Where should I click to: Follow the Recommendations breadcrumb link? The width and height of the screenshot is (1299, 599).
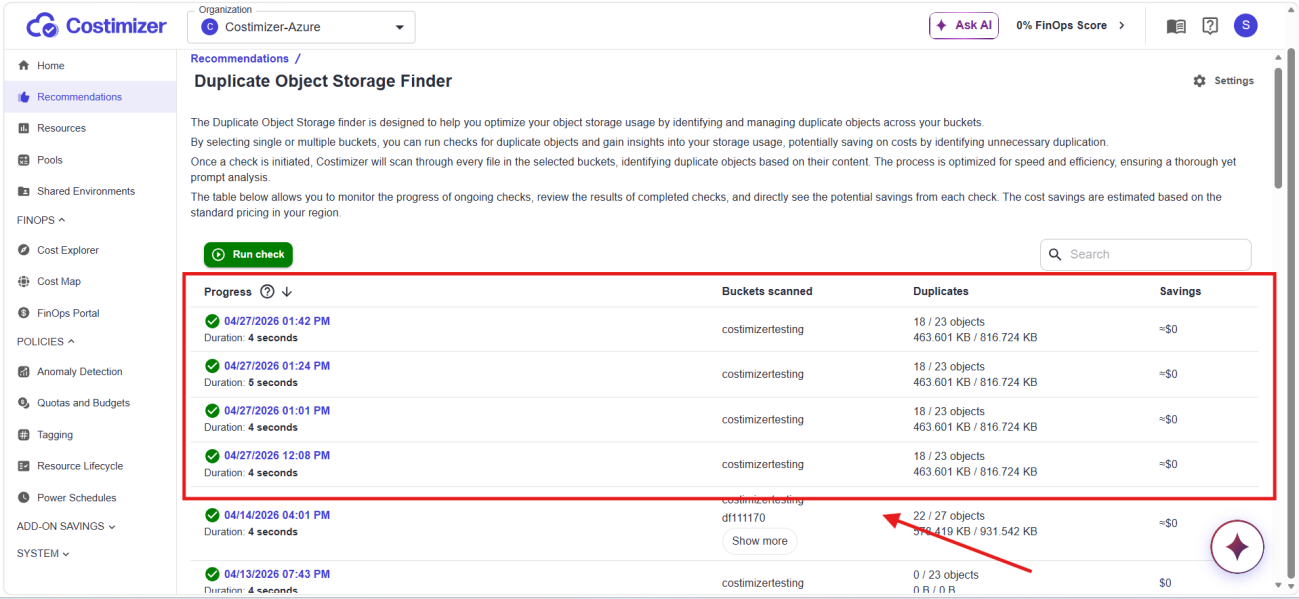pyautogui.click(x=240, y=59)
